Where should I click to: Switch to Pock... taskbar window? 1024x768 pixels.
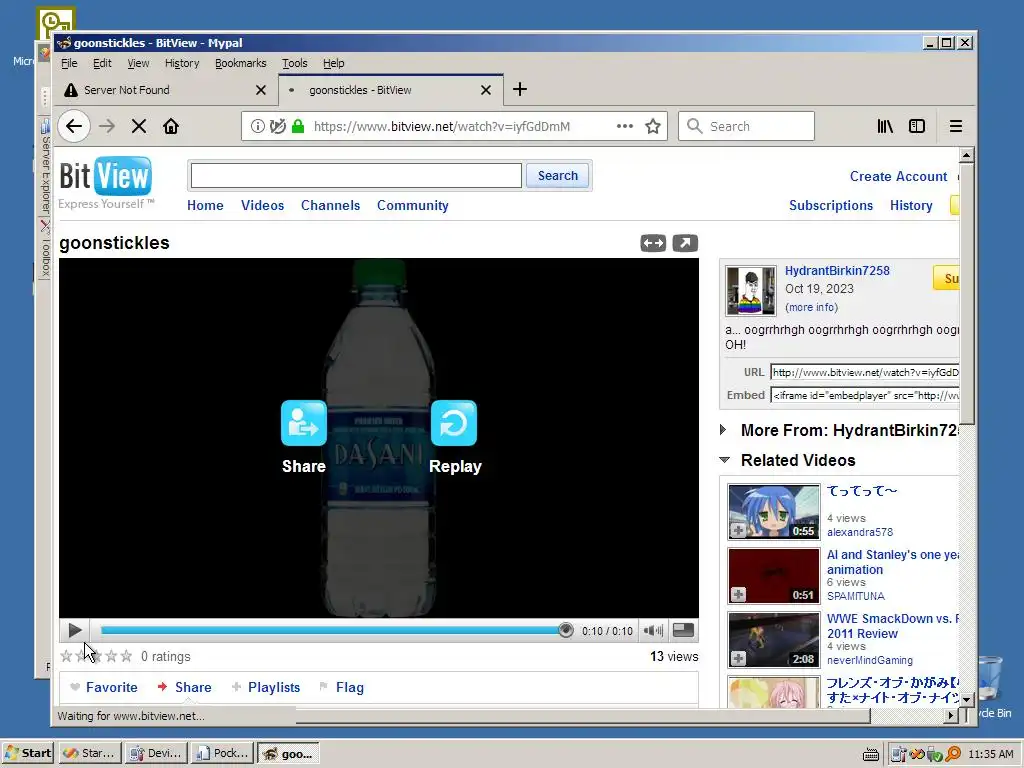pos(222,753)
